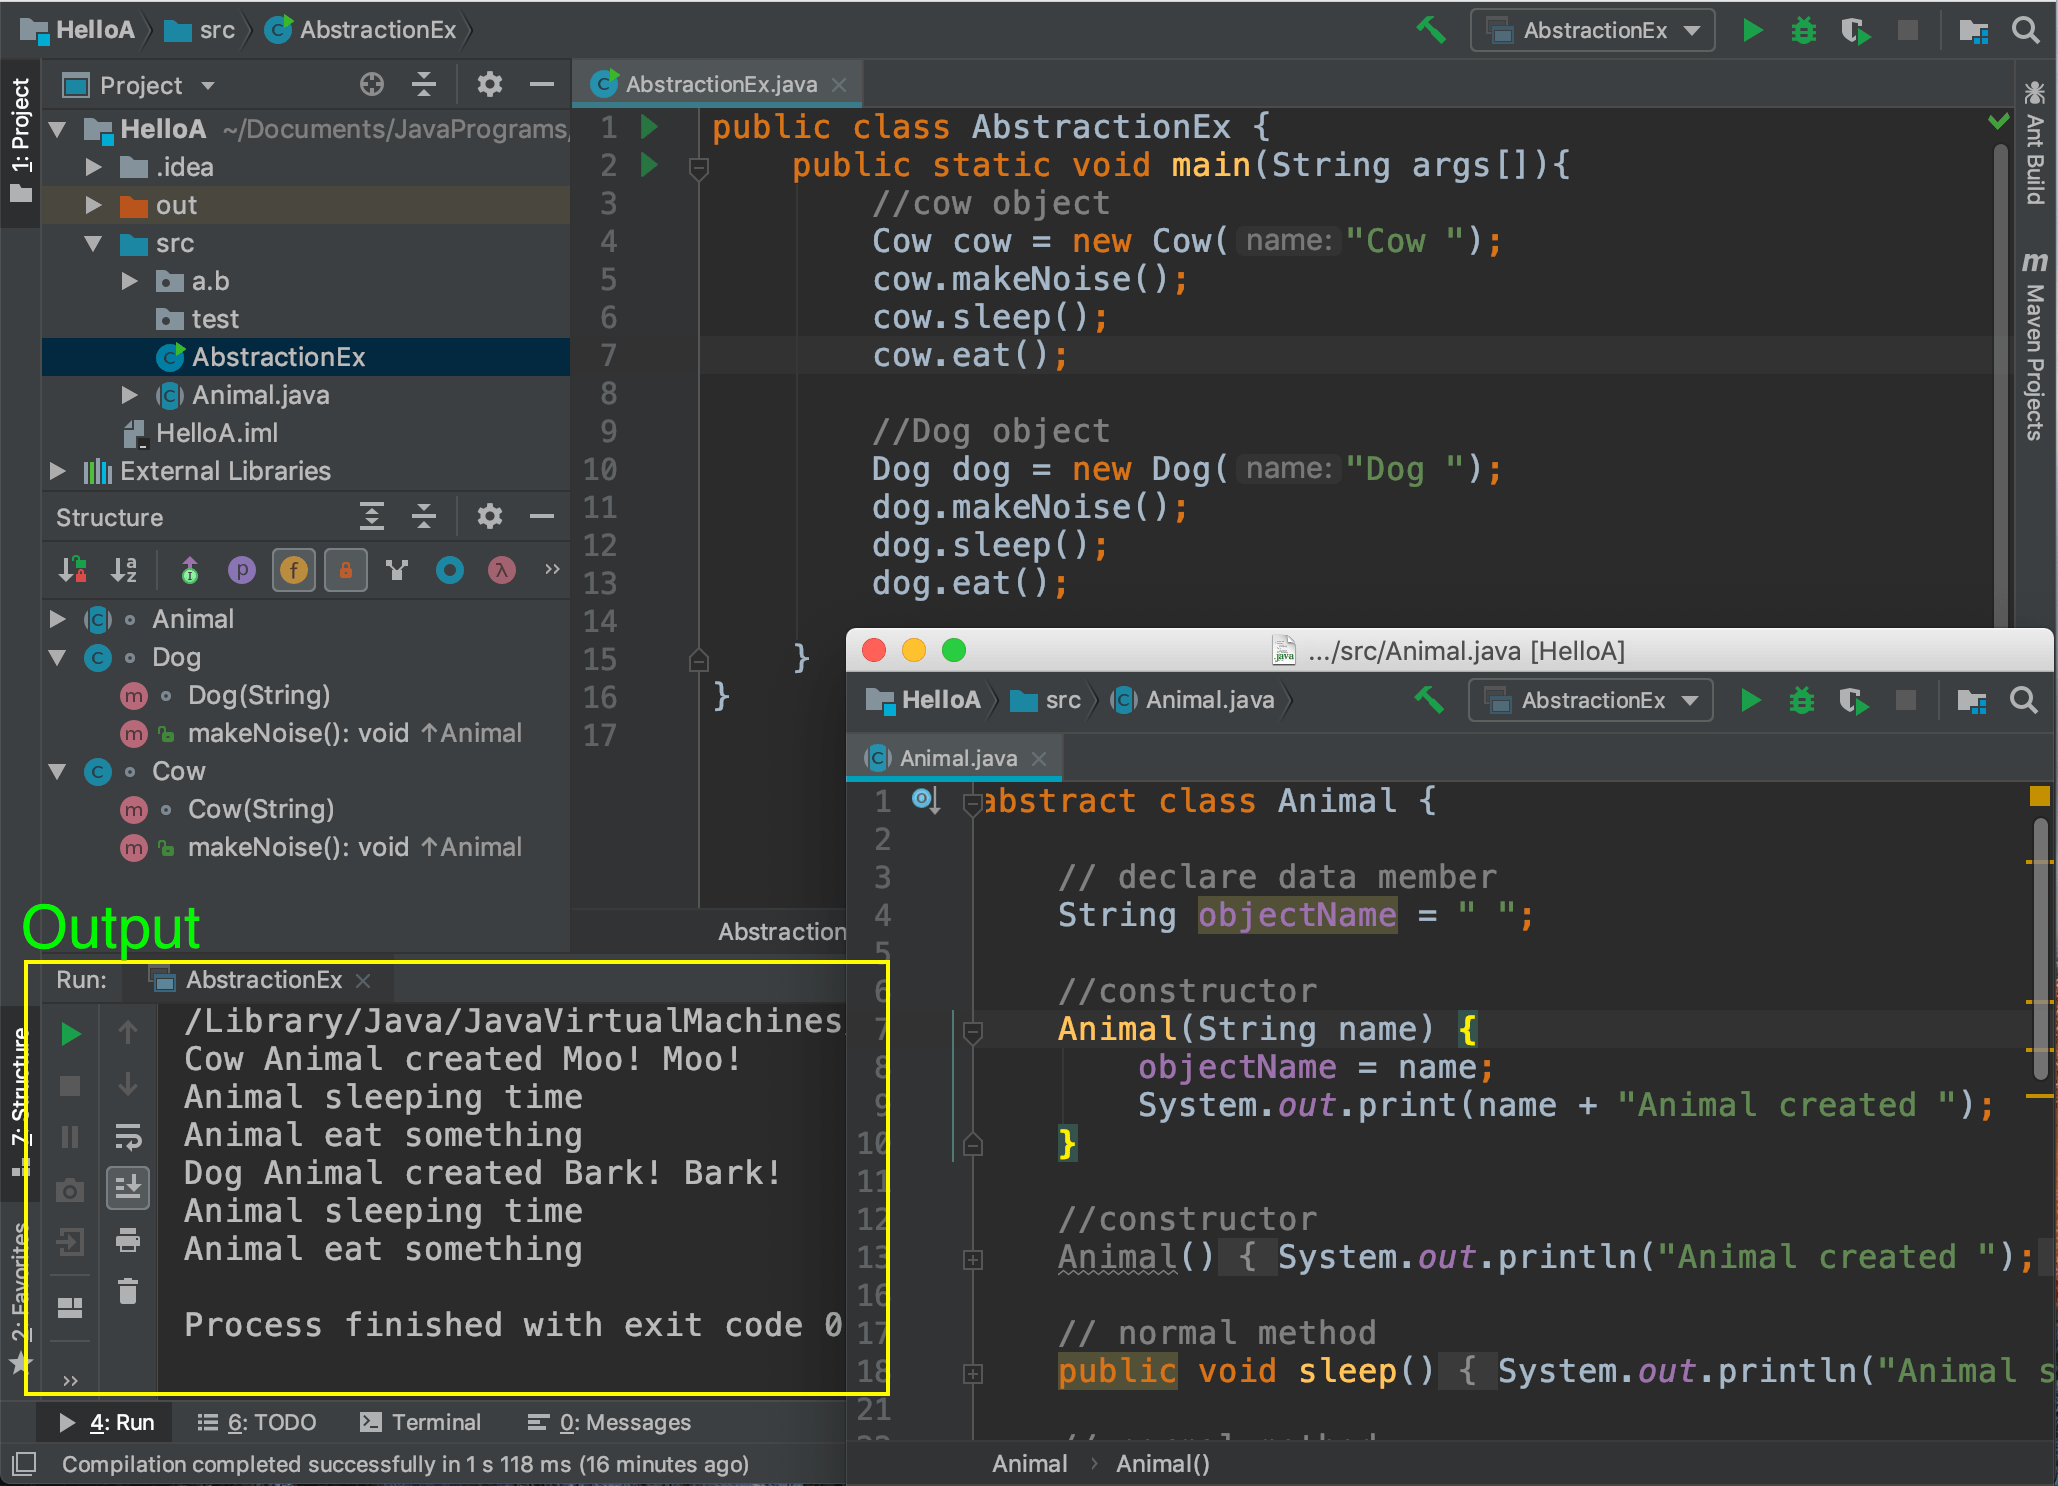Expand the a.b package in Project tree
The height and width of the screenshot is (1486, 2058).
coord(129,281)
